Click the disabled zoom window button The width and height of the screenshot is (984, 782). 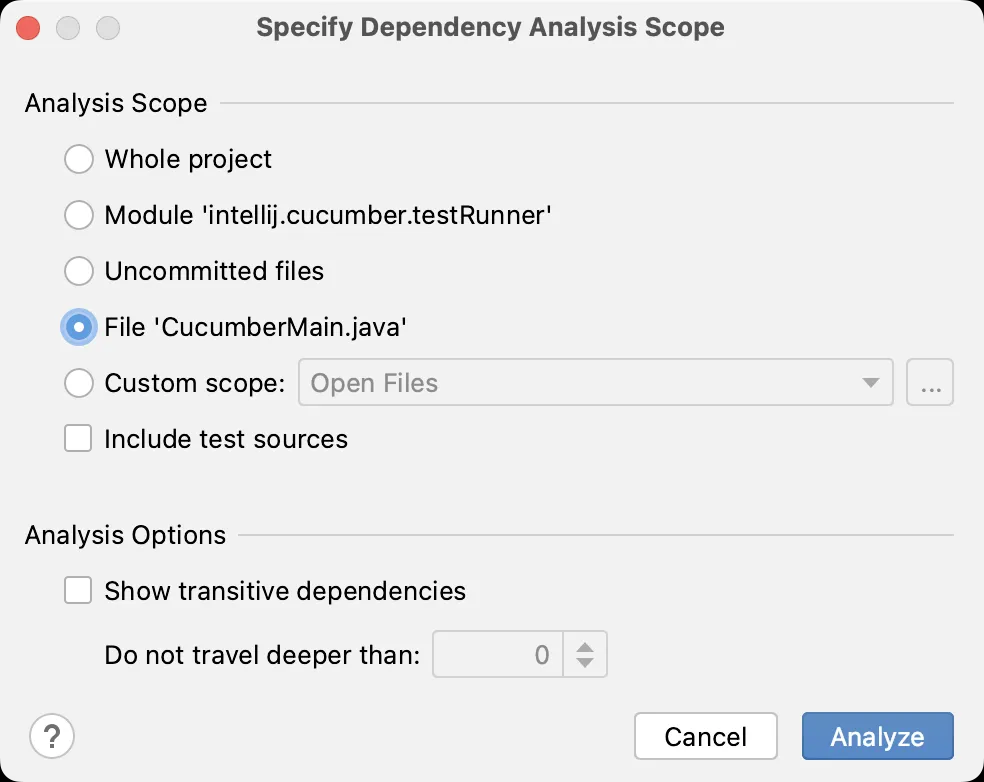[107, 28]
